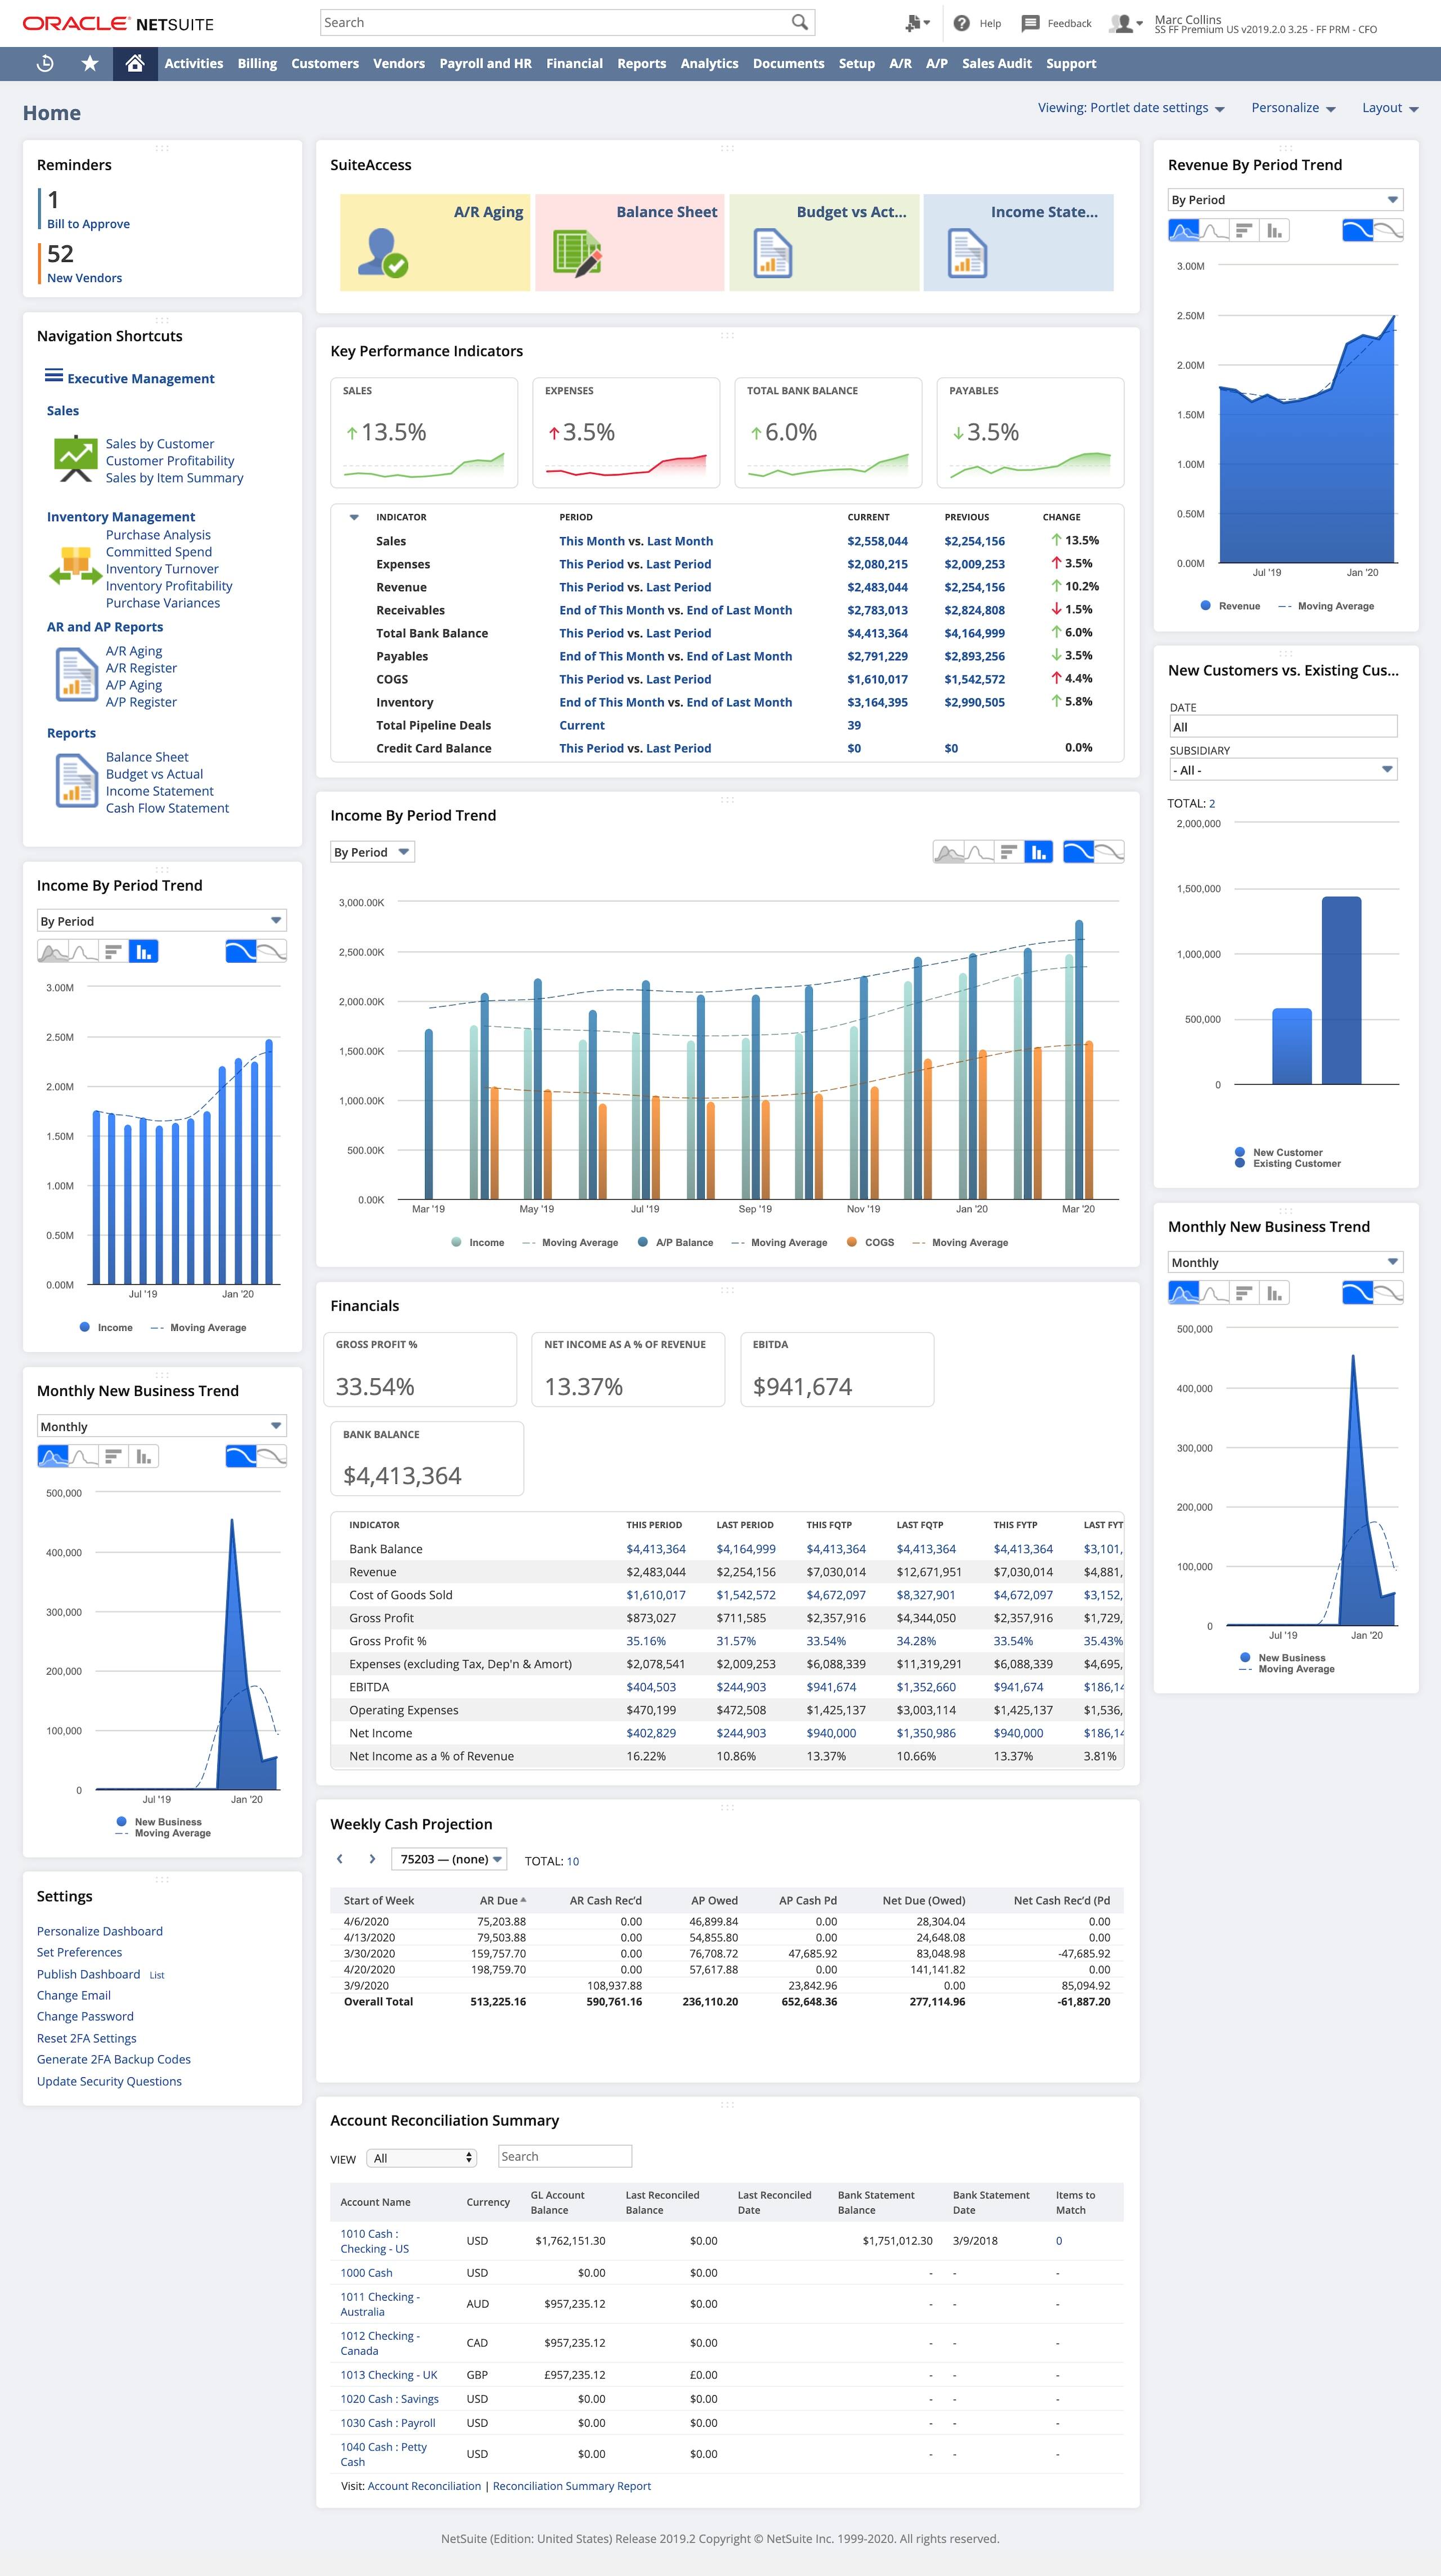Open the 75203 — (none) dropdown in Cash Projection
The width and height of the screenshot is (1441, 2576).
pyautogui.click(x=449, y=1859)
